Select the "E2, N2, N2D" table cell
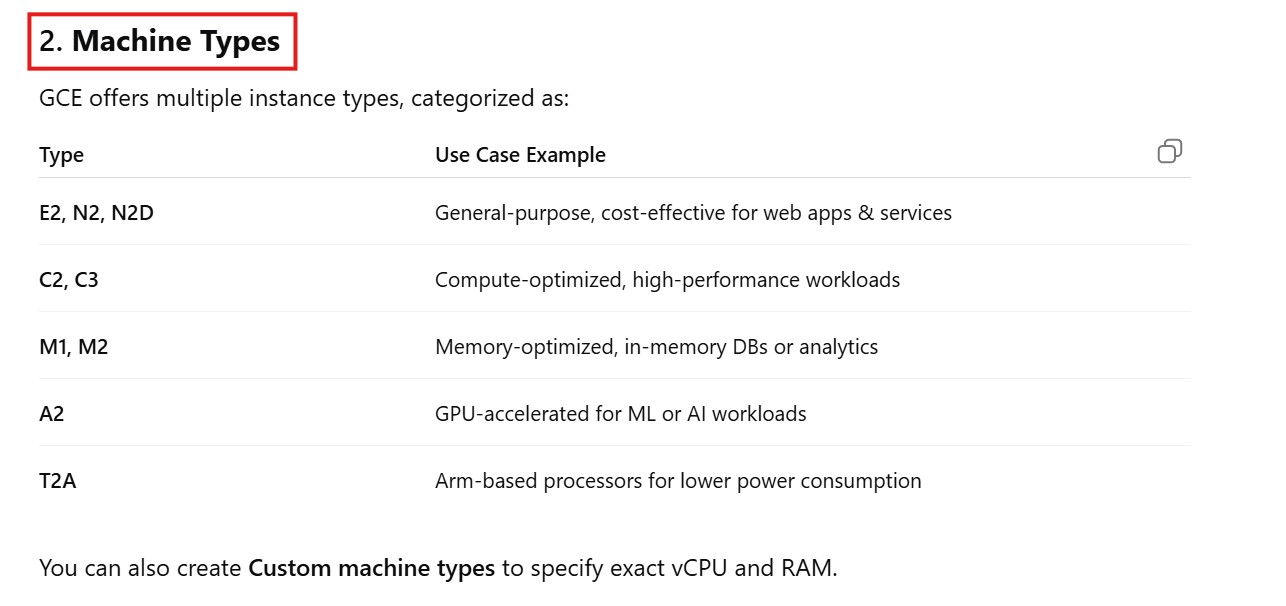The height and width of the screenshot is (606, 1286). pyautogui.click(x=96, y=213)
